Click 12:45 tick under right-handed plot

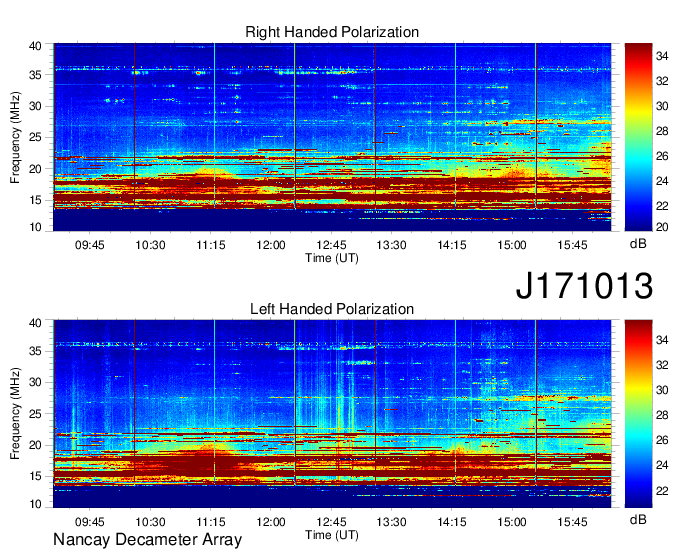(332, 245)
